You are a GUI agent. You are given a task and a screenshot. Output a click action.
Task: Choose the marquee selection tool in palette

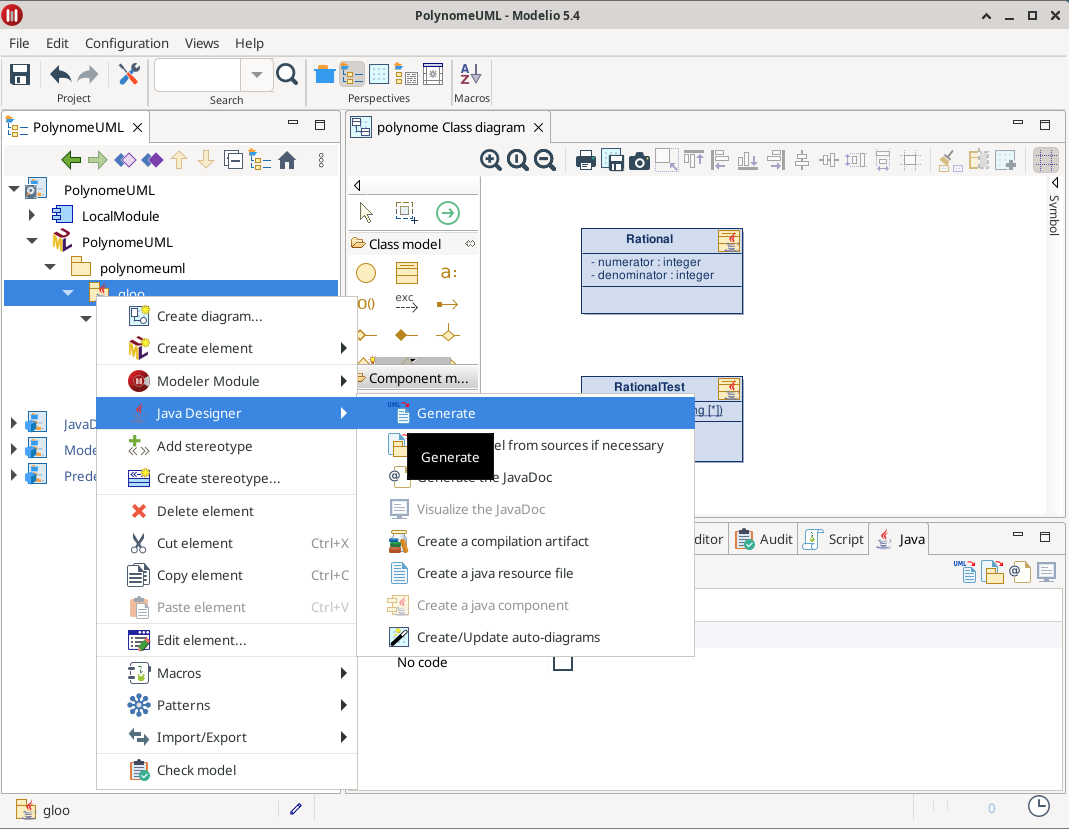coord(406,213)
